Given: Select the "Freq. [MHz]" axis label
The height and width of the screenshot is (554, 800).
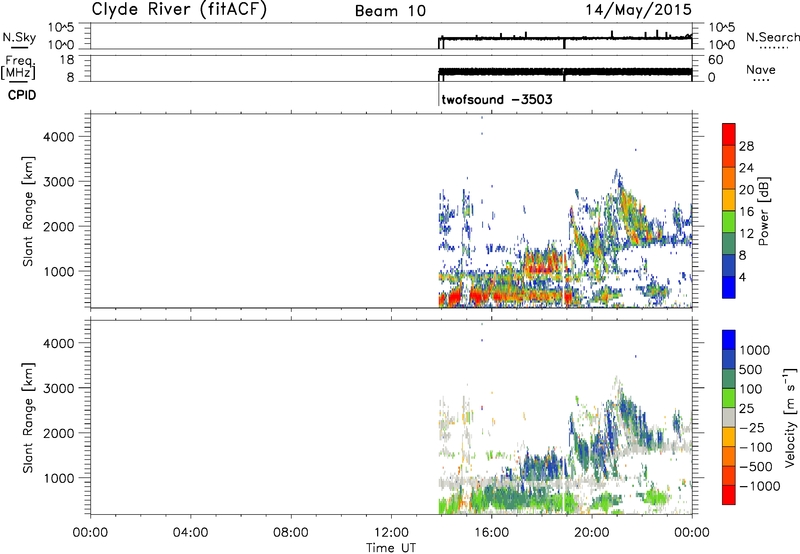Looking at the screenshot, I should click(19, 67).
